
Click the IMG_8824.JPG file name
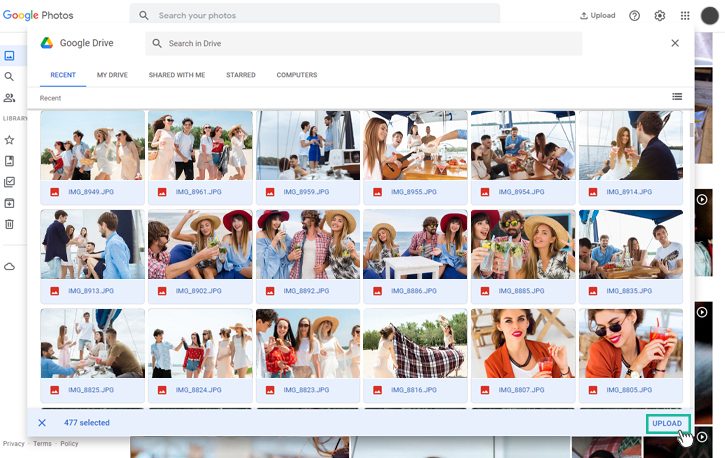(x=198, y=390)
